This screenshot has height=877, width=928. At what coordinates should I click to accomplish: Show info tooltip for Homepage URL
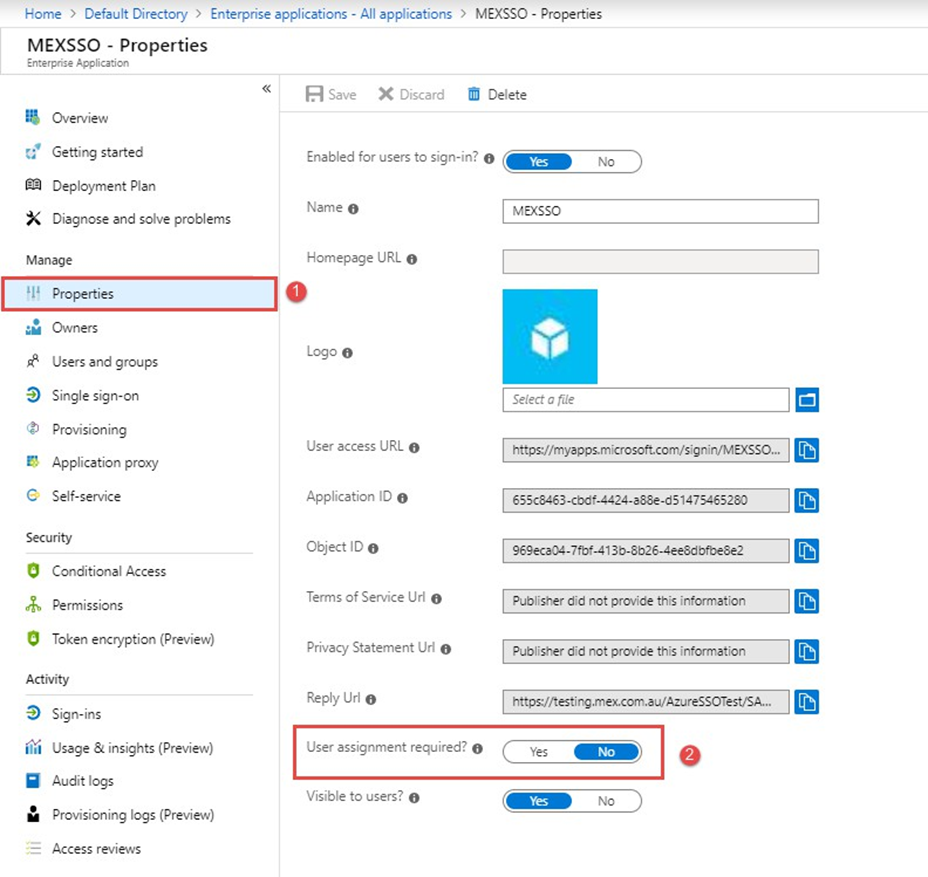click(x=412, y=259)
